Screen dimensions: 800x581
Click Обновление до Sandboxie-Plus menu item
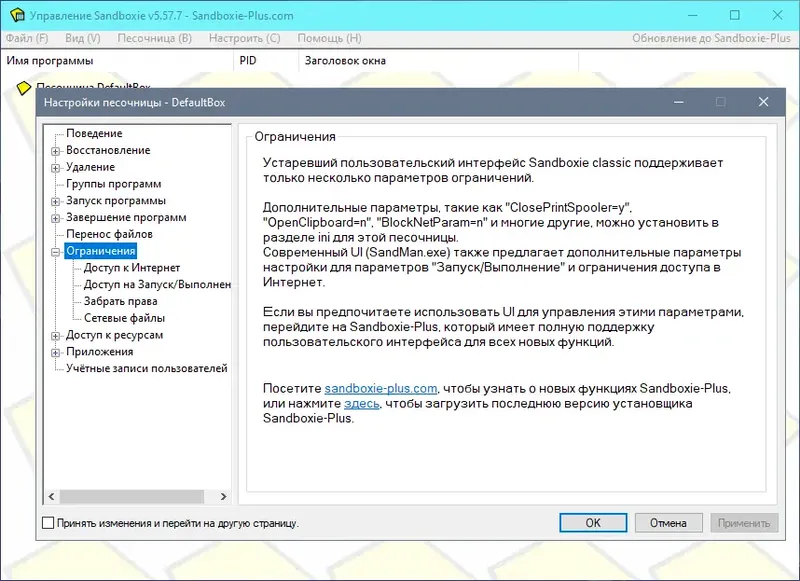711,38
